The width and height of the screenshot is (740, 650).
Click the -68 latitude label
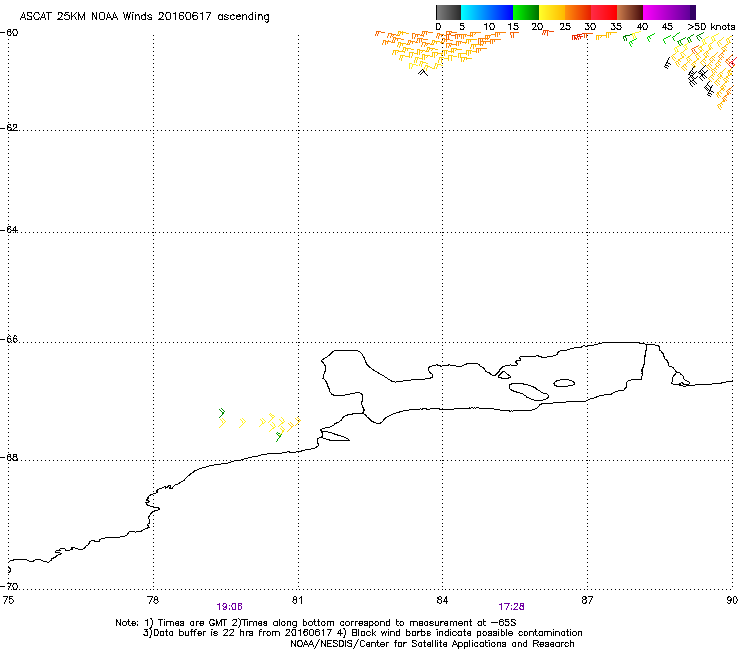(9, 457)
